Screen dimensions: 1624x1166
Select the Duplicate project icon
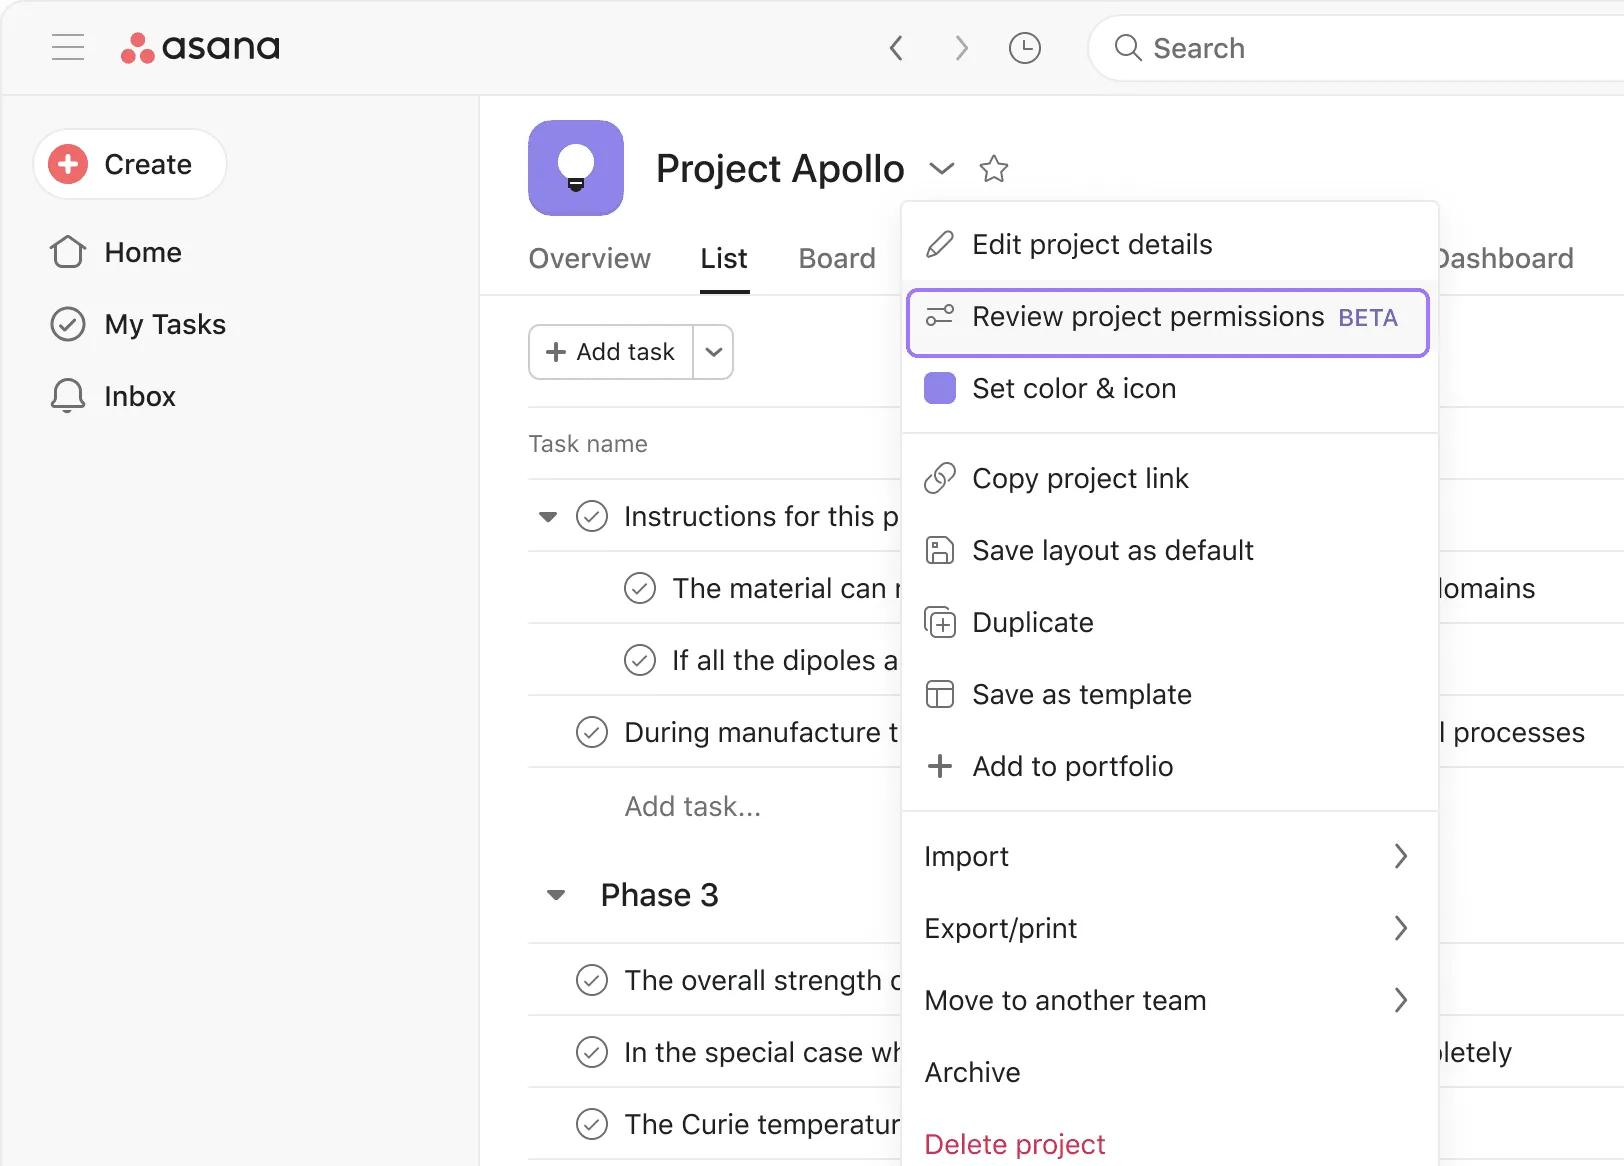click(940, 622)
